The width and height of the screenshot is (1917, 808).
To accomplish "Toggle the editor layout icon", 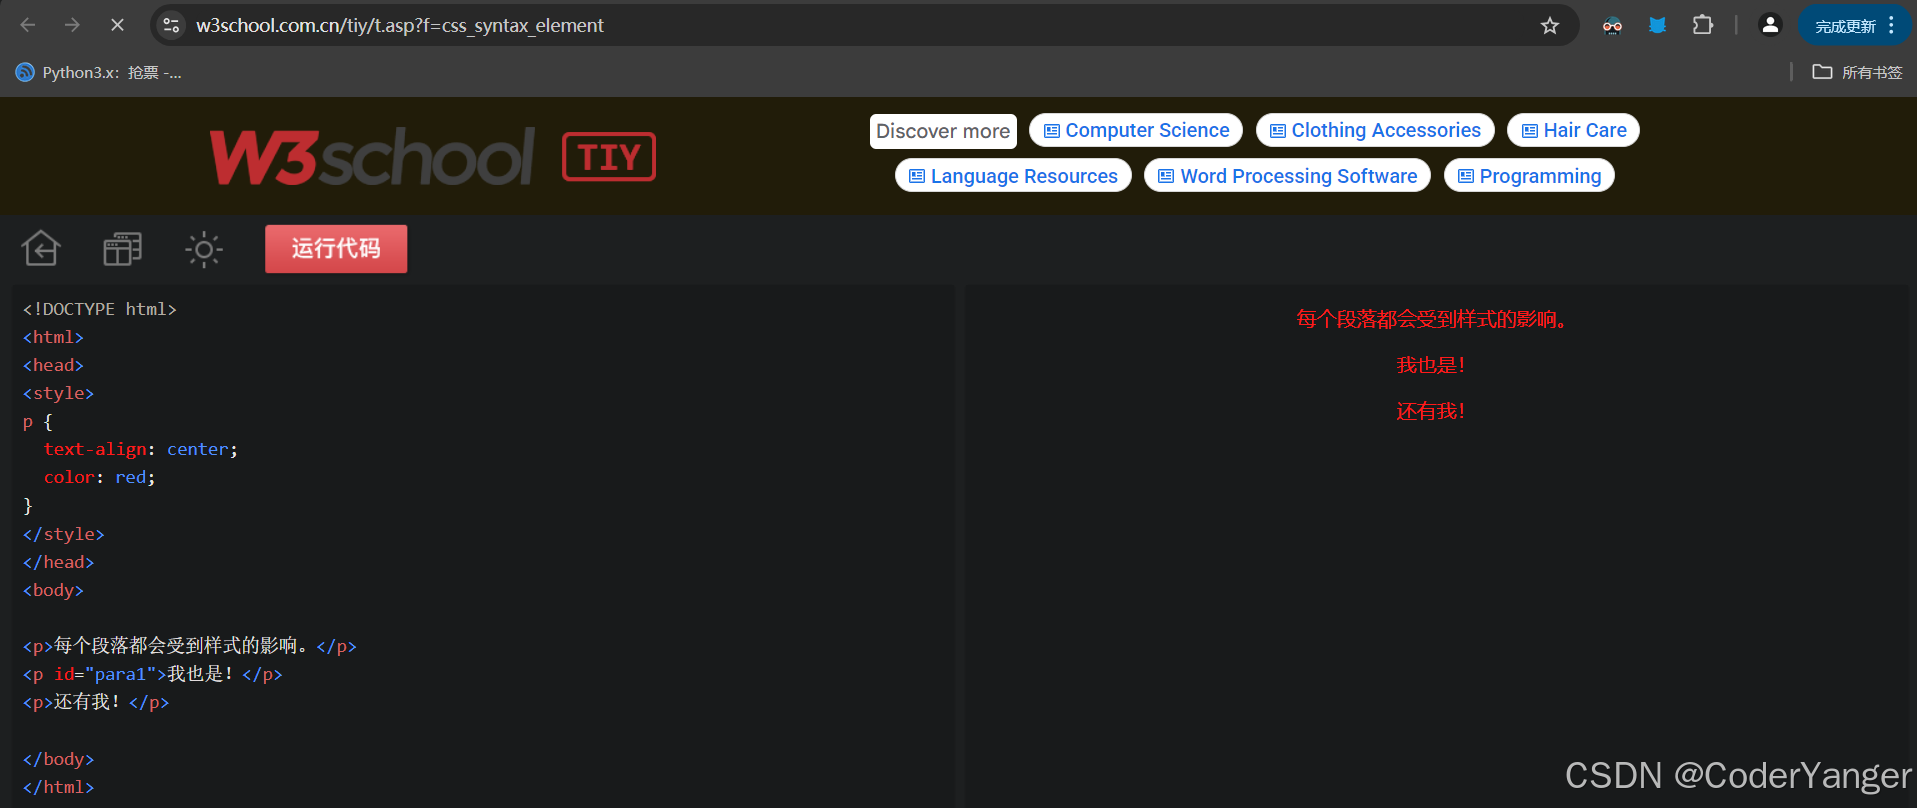I will 122,248.
